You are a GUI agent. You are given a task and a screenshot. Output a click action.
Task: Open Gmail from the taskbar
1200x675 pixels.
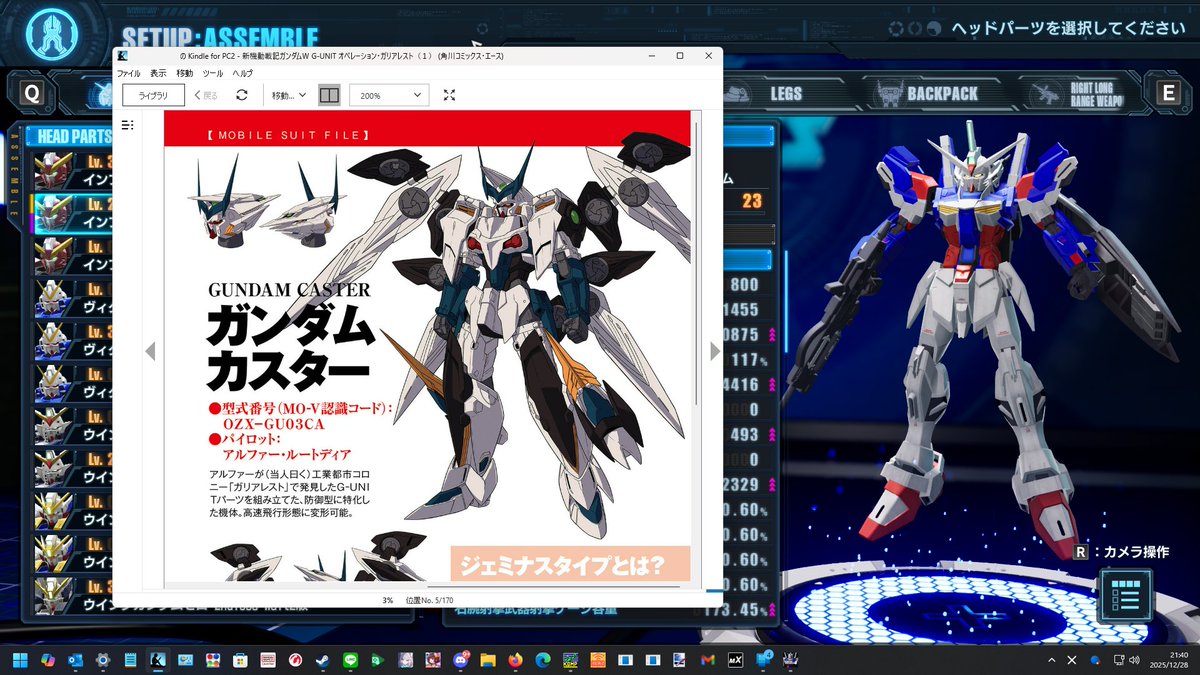708,660
